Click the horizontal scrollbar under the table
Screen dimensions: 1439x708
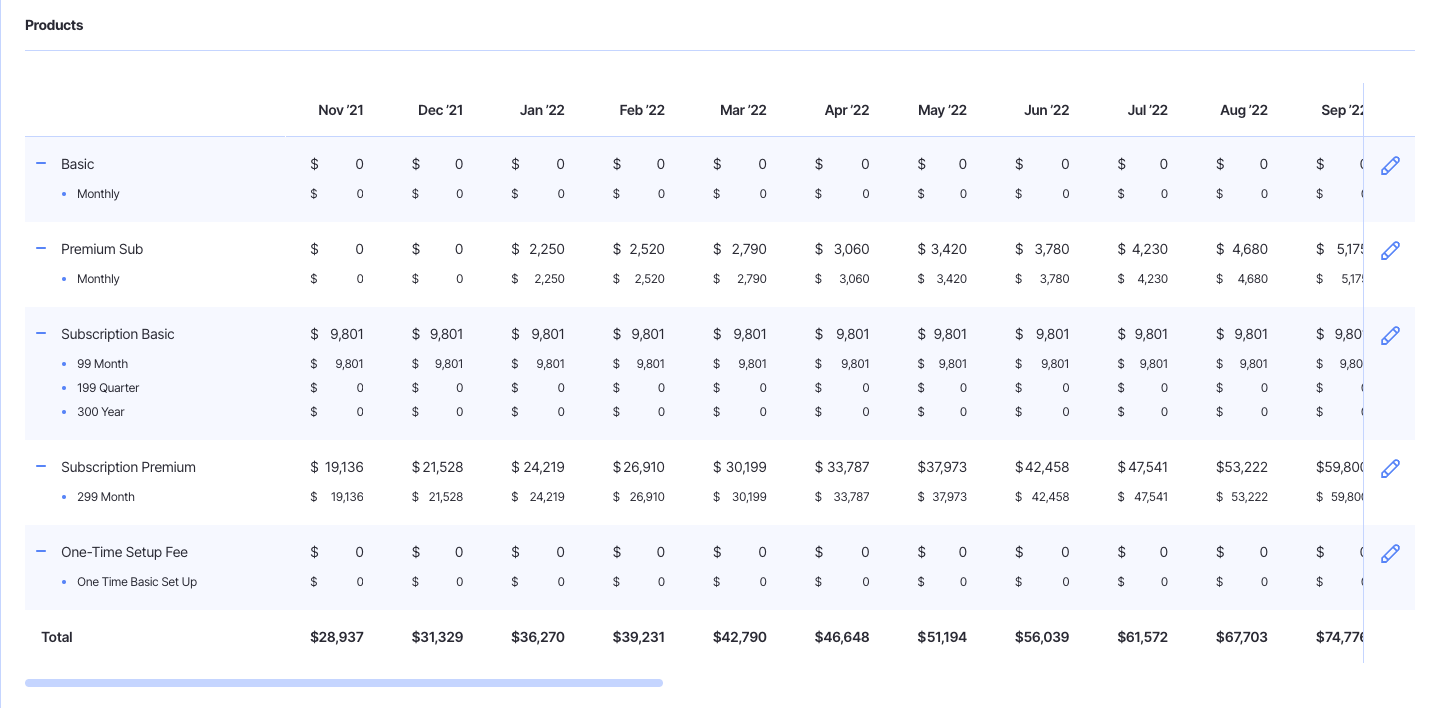pos(343,683)
